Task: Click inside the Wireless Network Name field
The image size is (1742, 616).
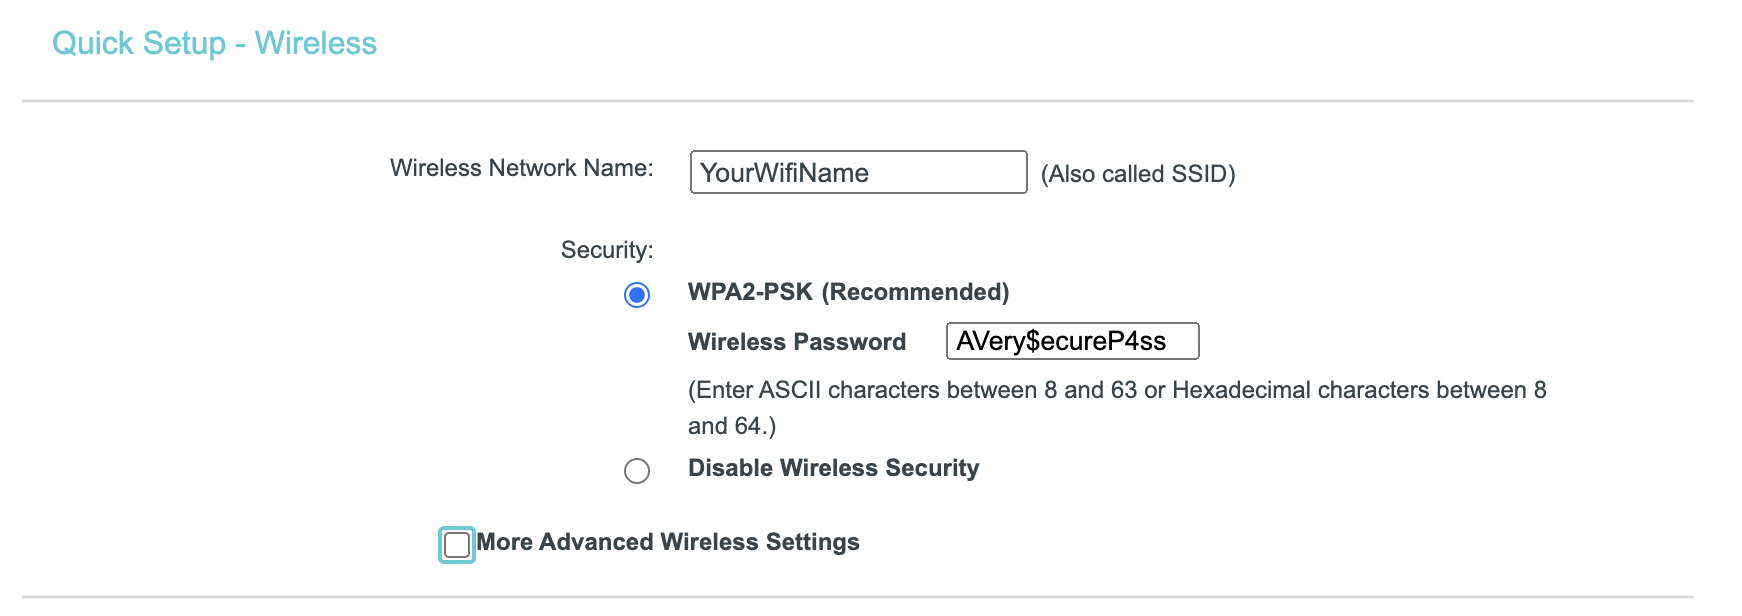Action: [x=857, y=172]
